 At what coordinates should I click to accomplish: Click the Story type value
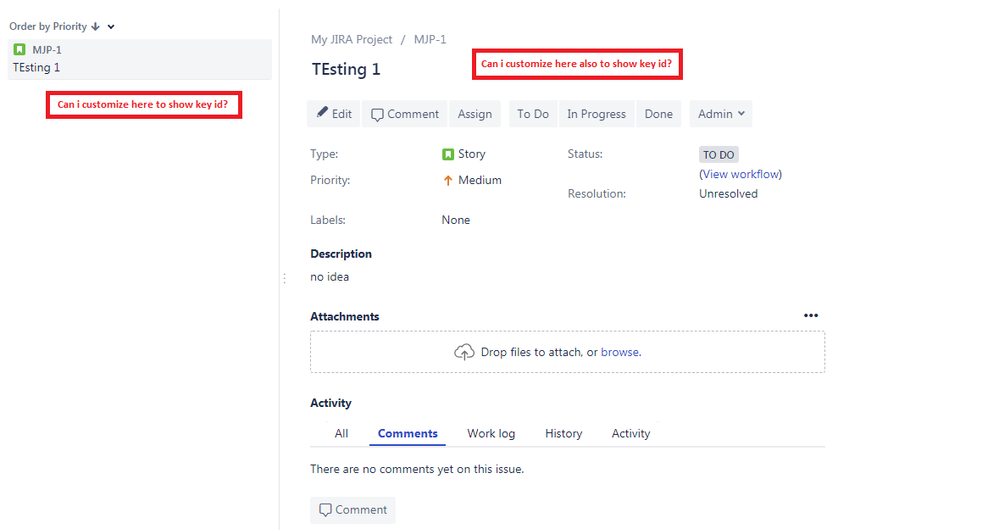471,154
